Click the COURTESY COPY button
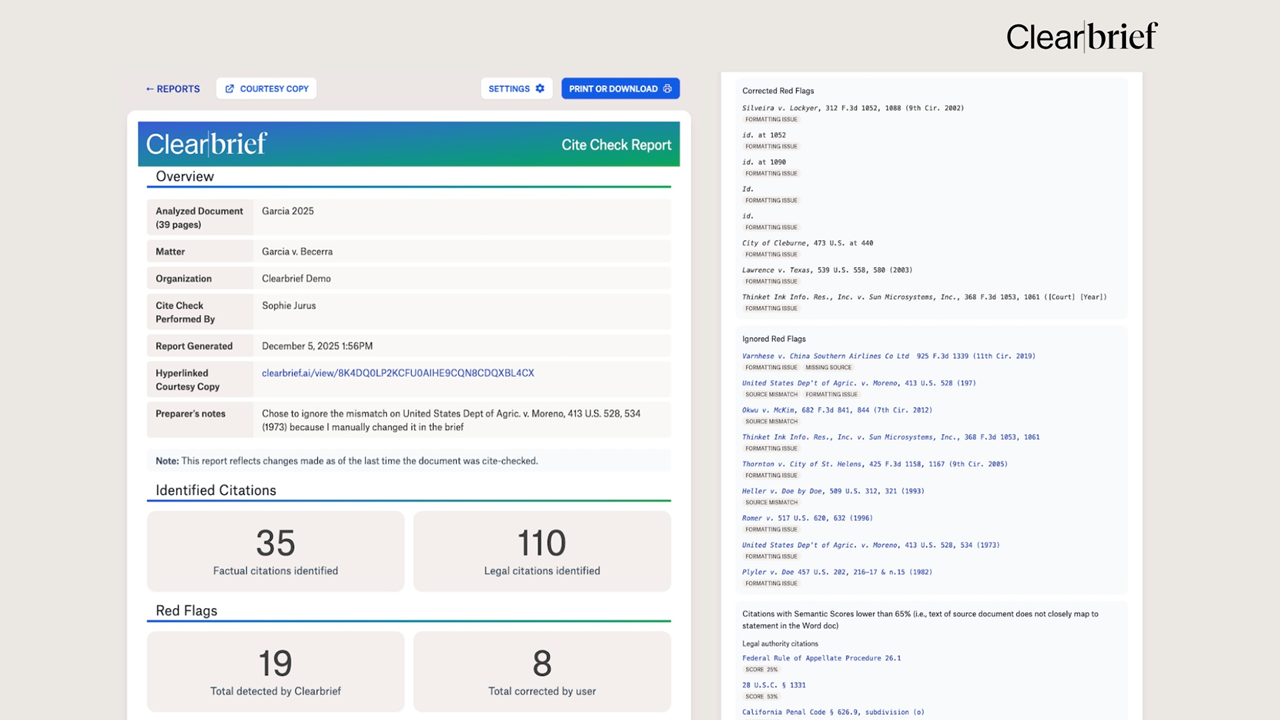Screen dimensions: 1280x720 click(x=266, y=88)
